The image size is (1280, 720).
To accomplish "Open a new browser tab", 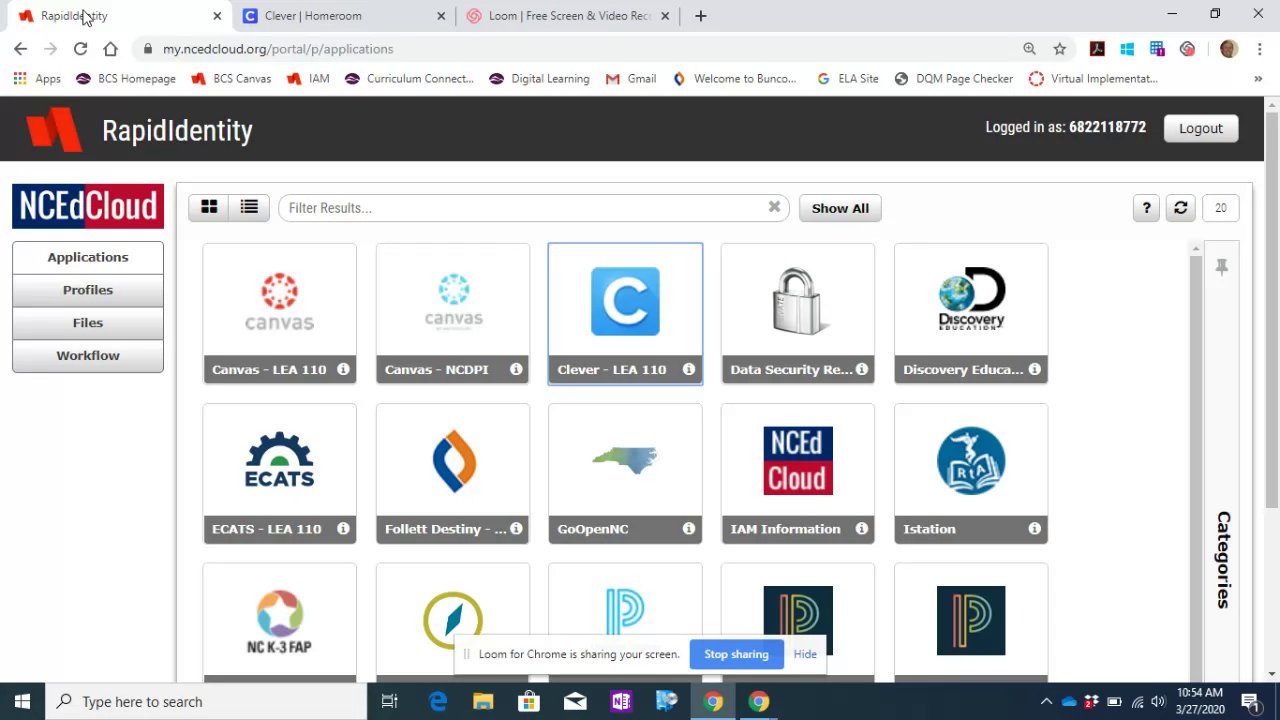I will (x=701, y=16).
